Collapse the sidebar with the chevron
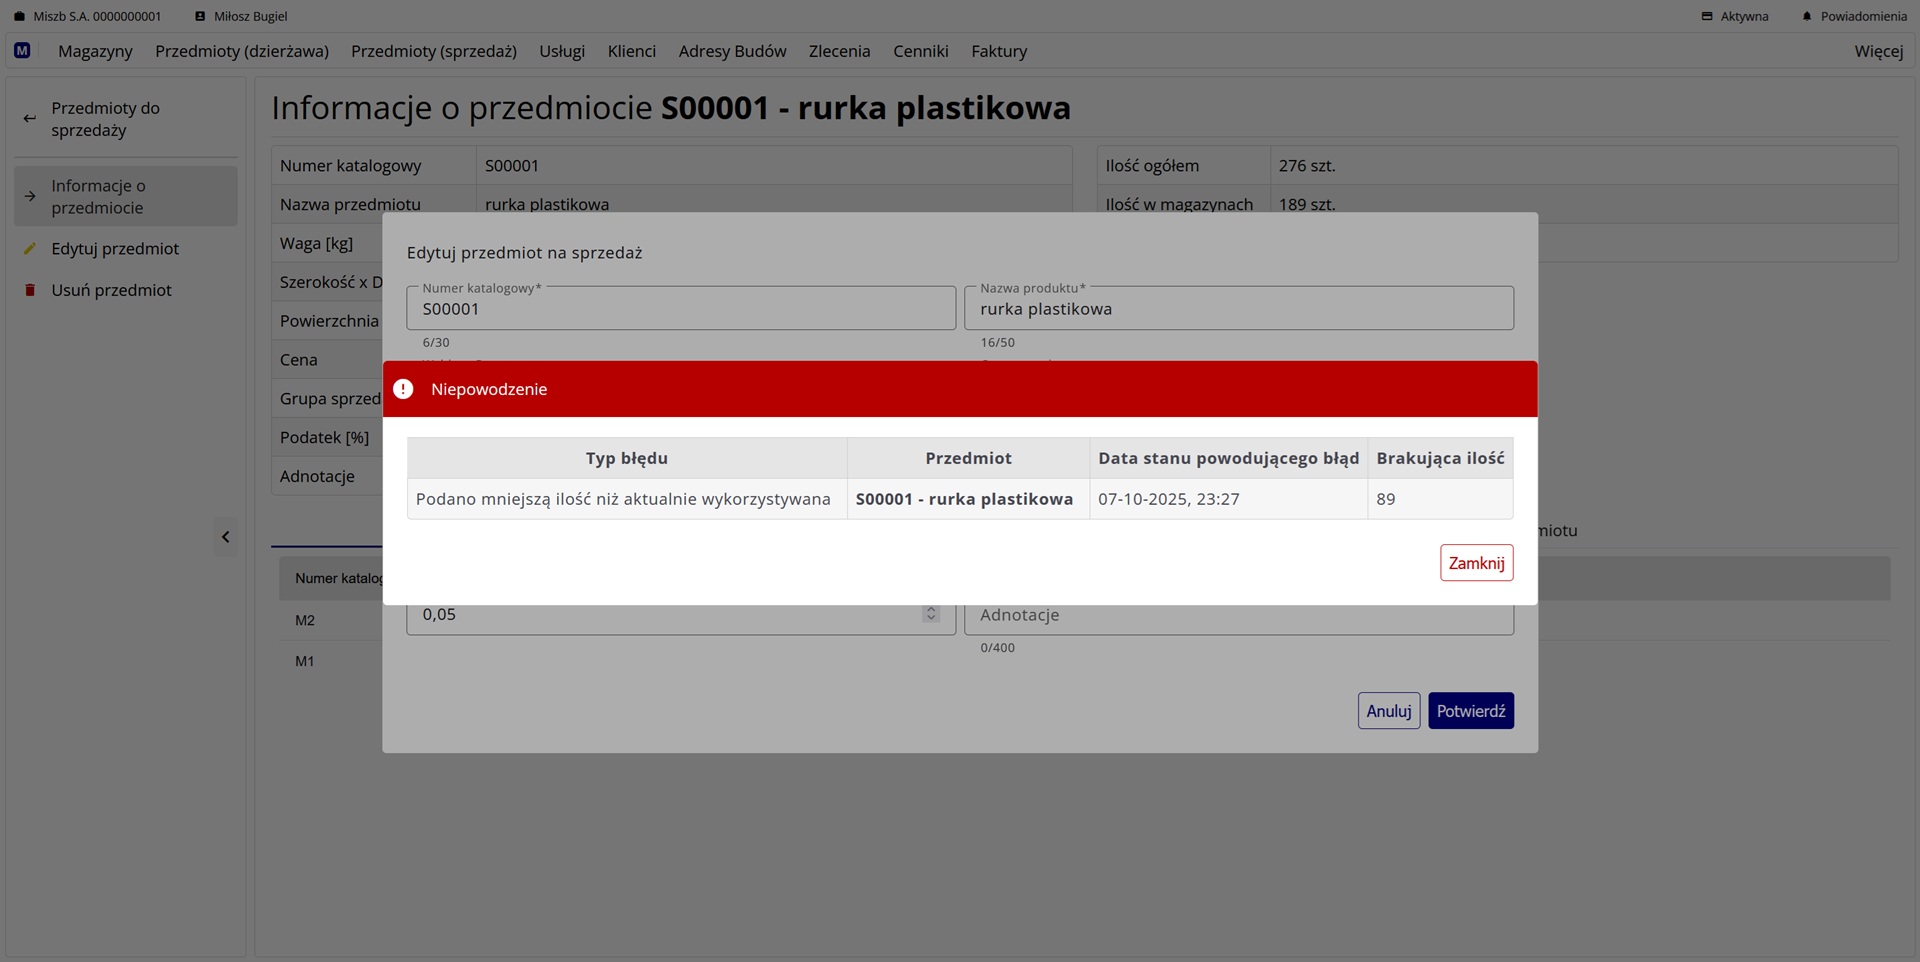Screen dimensions: 1920x962 tap(225, 537)
